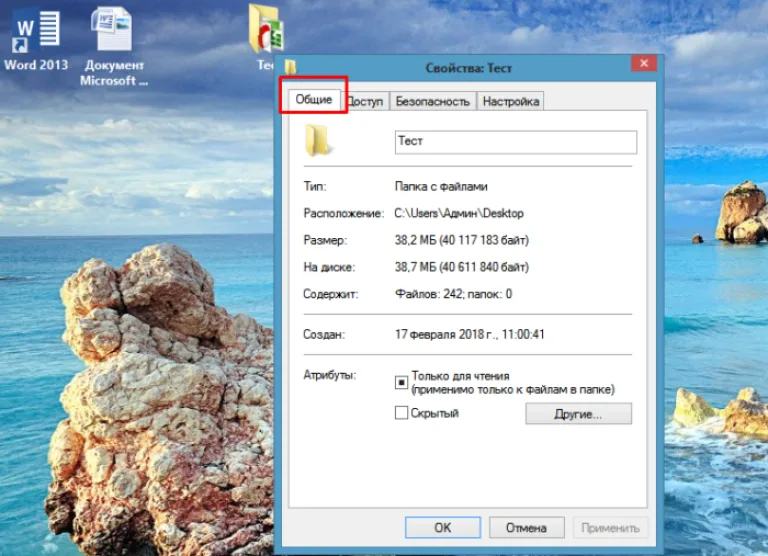Click the Атрибуты: label
The image size is (768, 556).
click(330, 375)
